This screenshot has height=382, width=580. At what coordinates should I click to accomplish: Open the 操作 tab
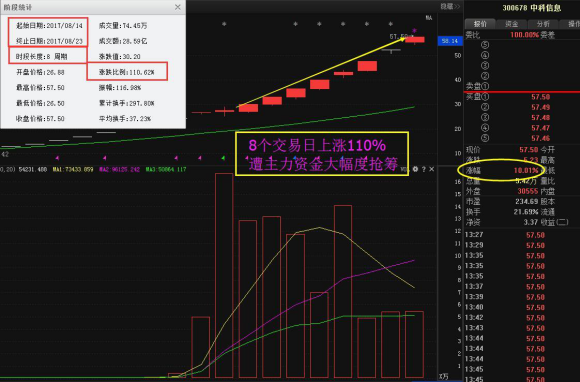[x=570, y=24]
